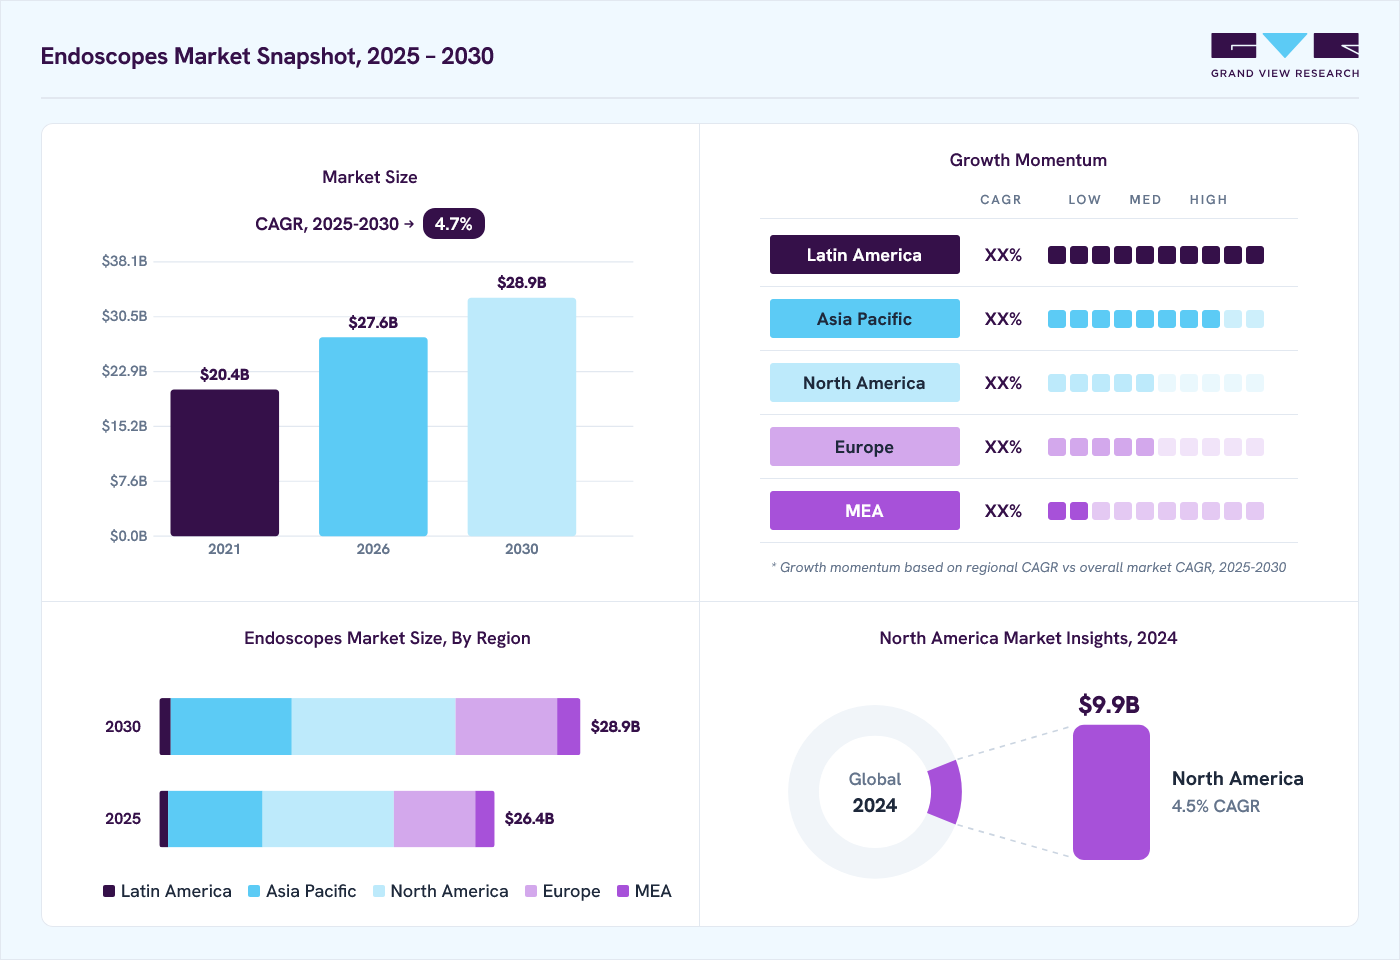Click the Latin America momentum indicator squares

click(1156, 255)
